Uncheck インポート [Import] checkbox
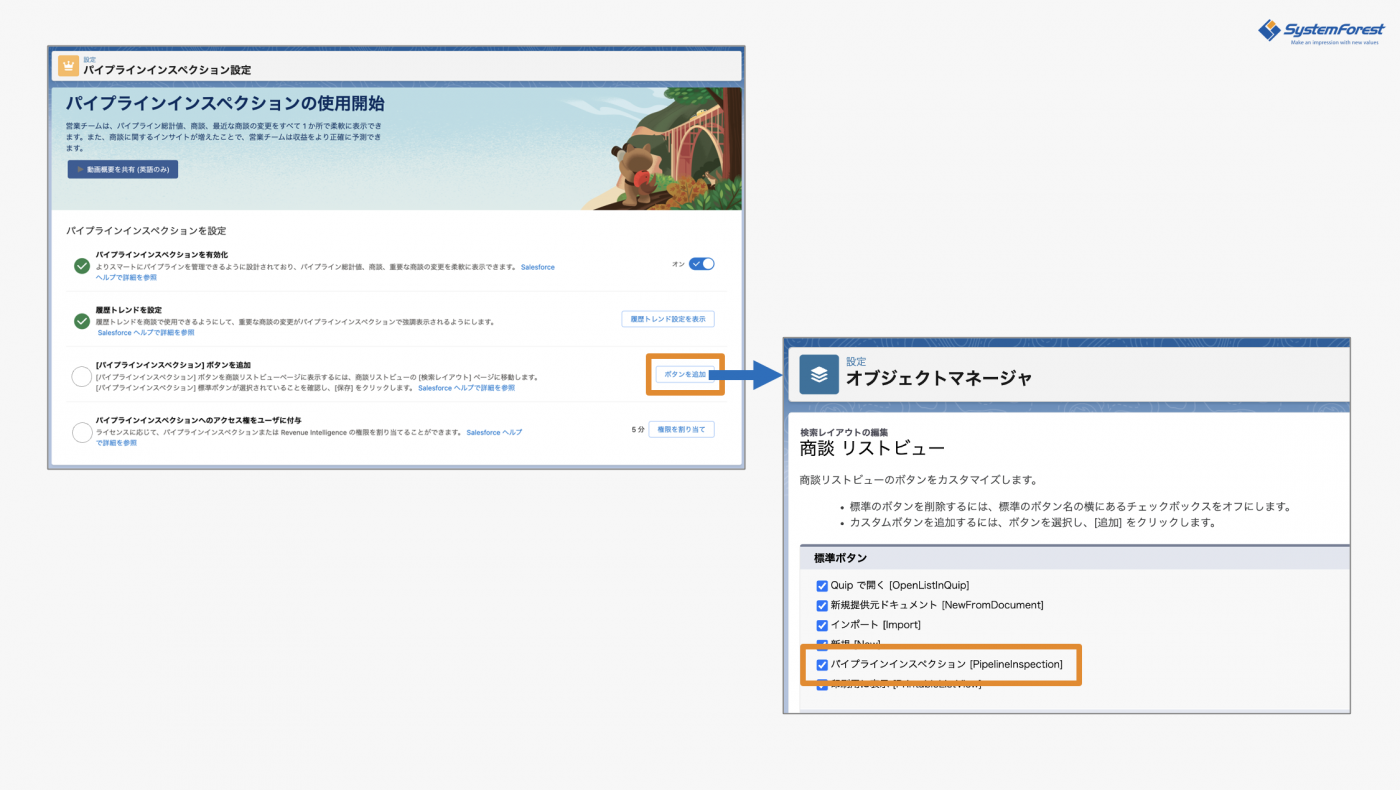Screen dimensions: 1400x790 click(x=822, y=625)
